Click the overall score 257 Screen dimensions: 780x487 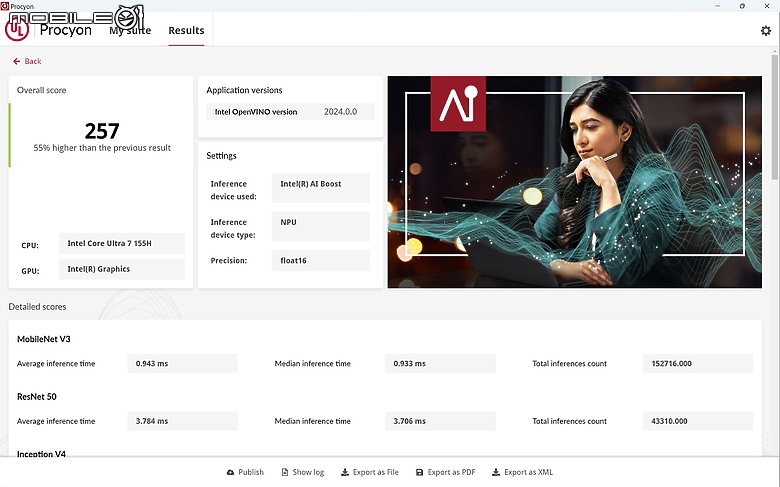(x=102, y=131)
